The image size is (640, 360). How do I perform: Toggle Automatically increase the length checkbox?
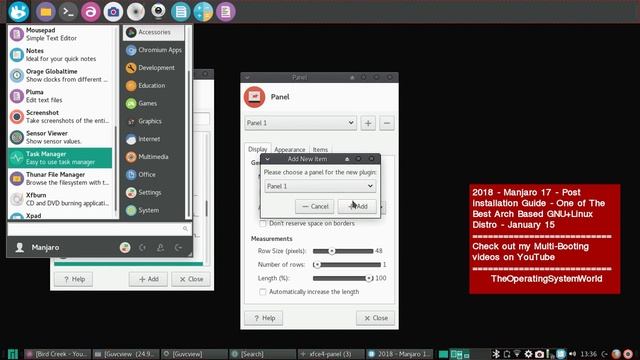263,292
